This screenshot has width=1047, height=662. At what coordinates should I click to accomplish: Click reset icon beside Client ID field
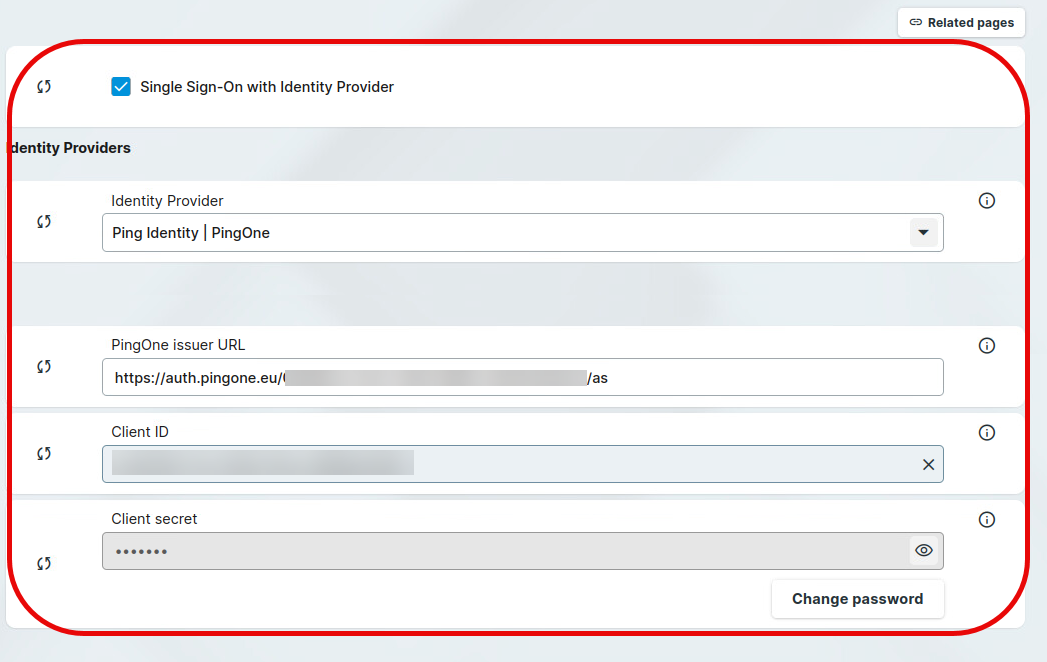[x=44, y=454]
